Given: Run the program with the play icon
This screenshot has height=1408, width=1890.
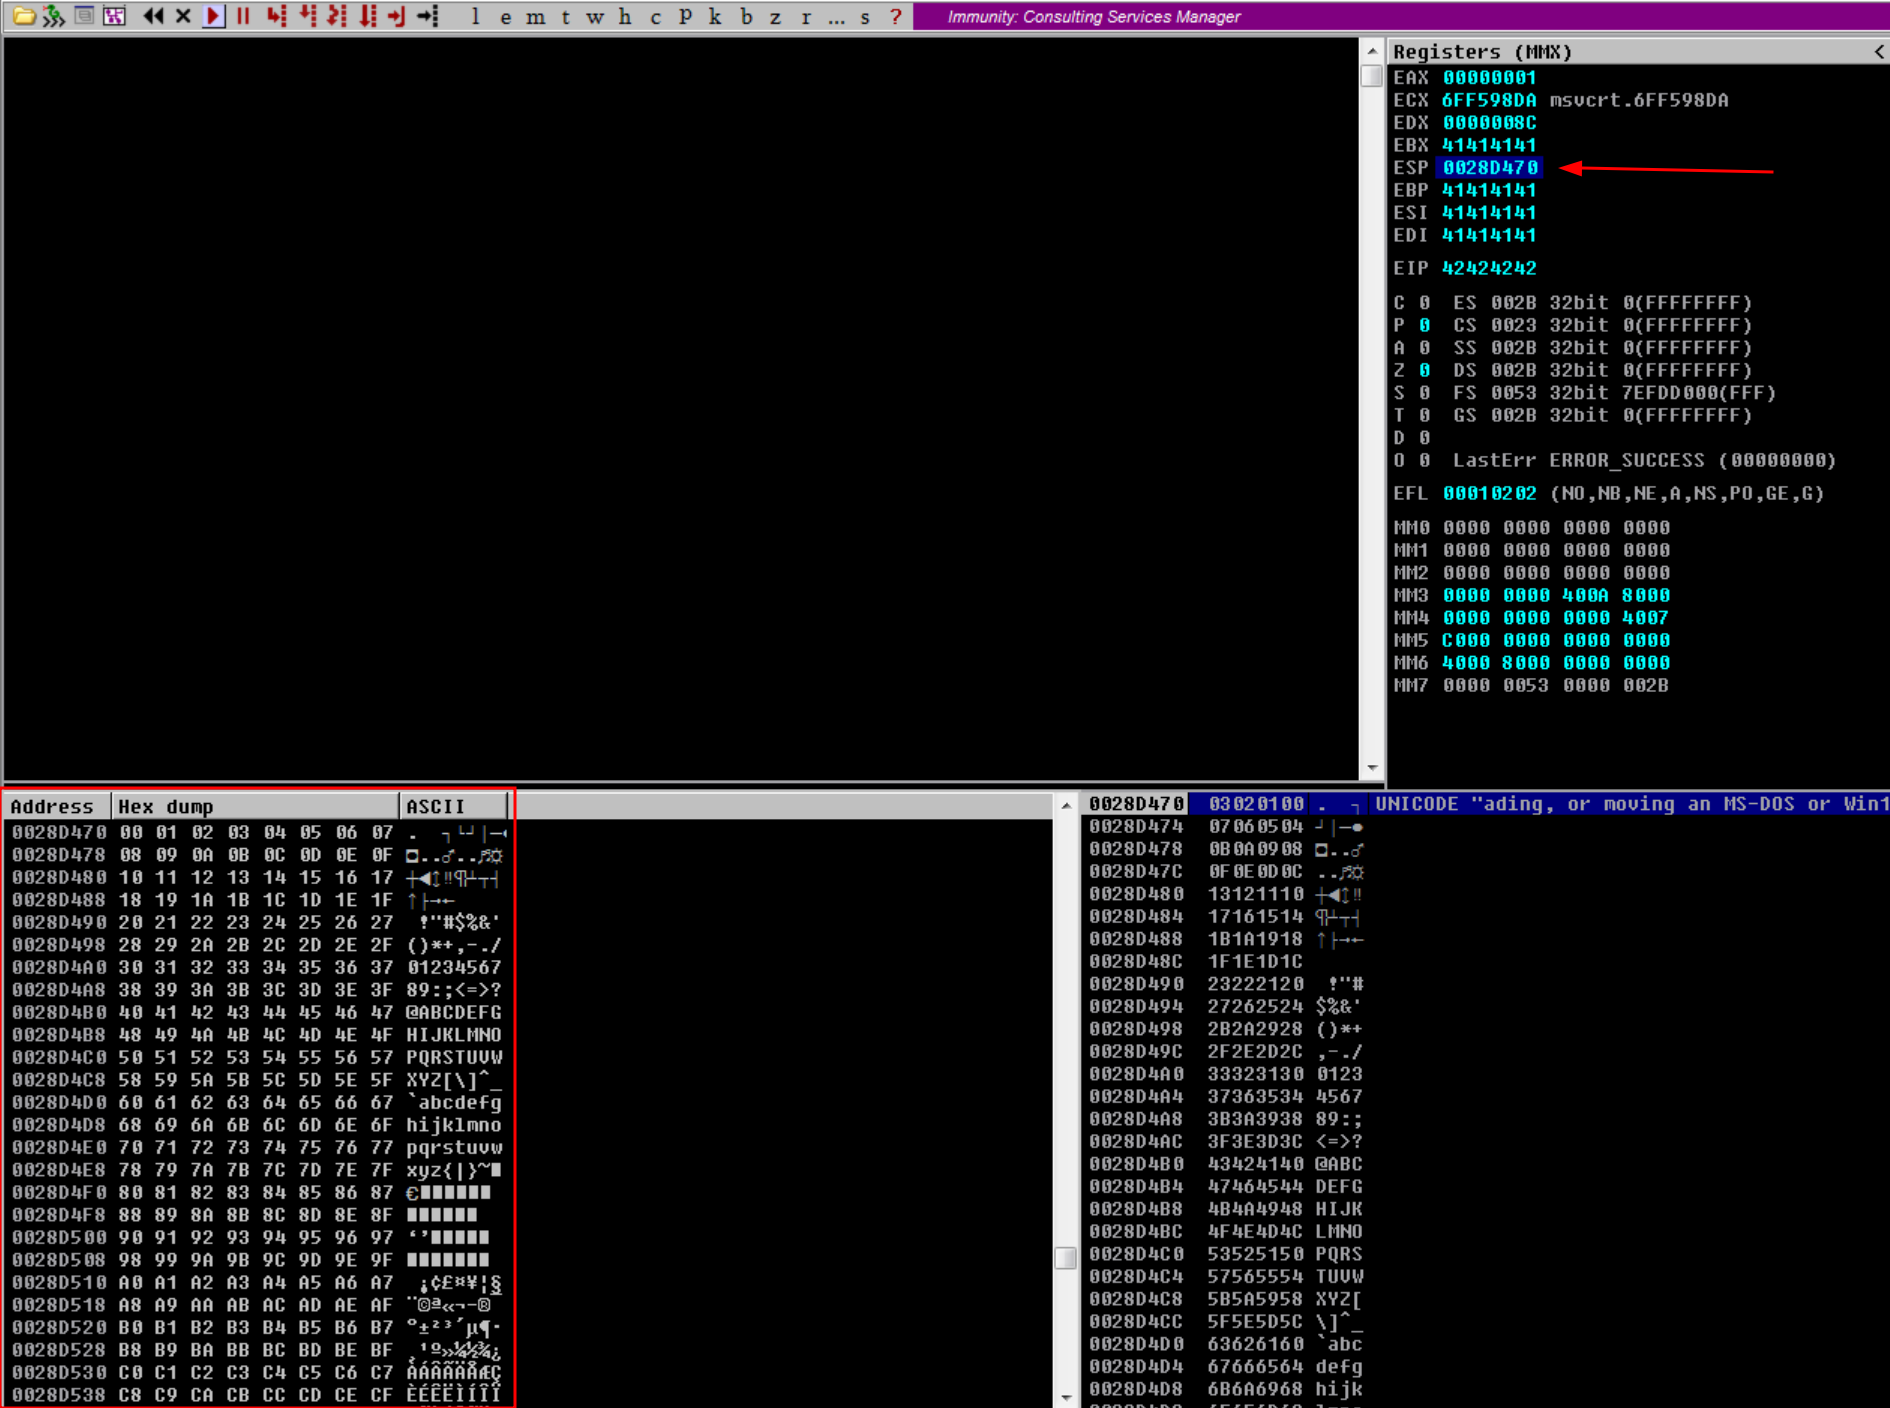Looking at the screenshot, I should (213, 16).
